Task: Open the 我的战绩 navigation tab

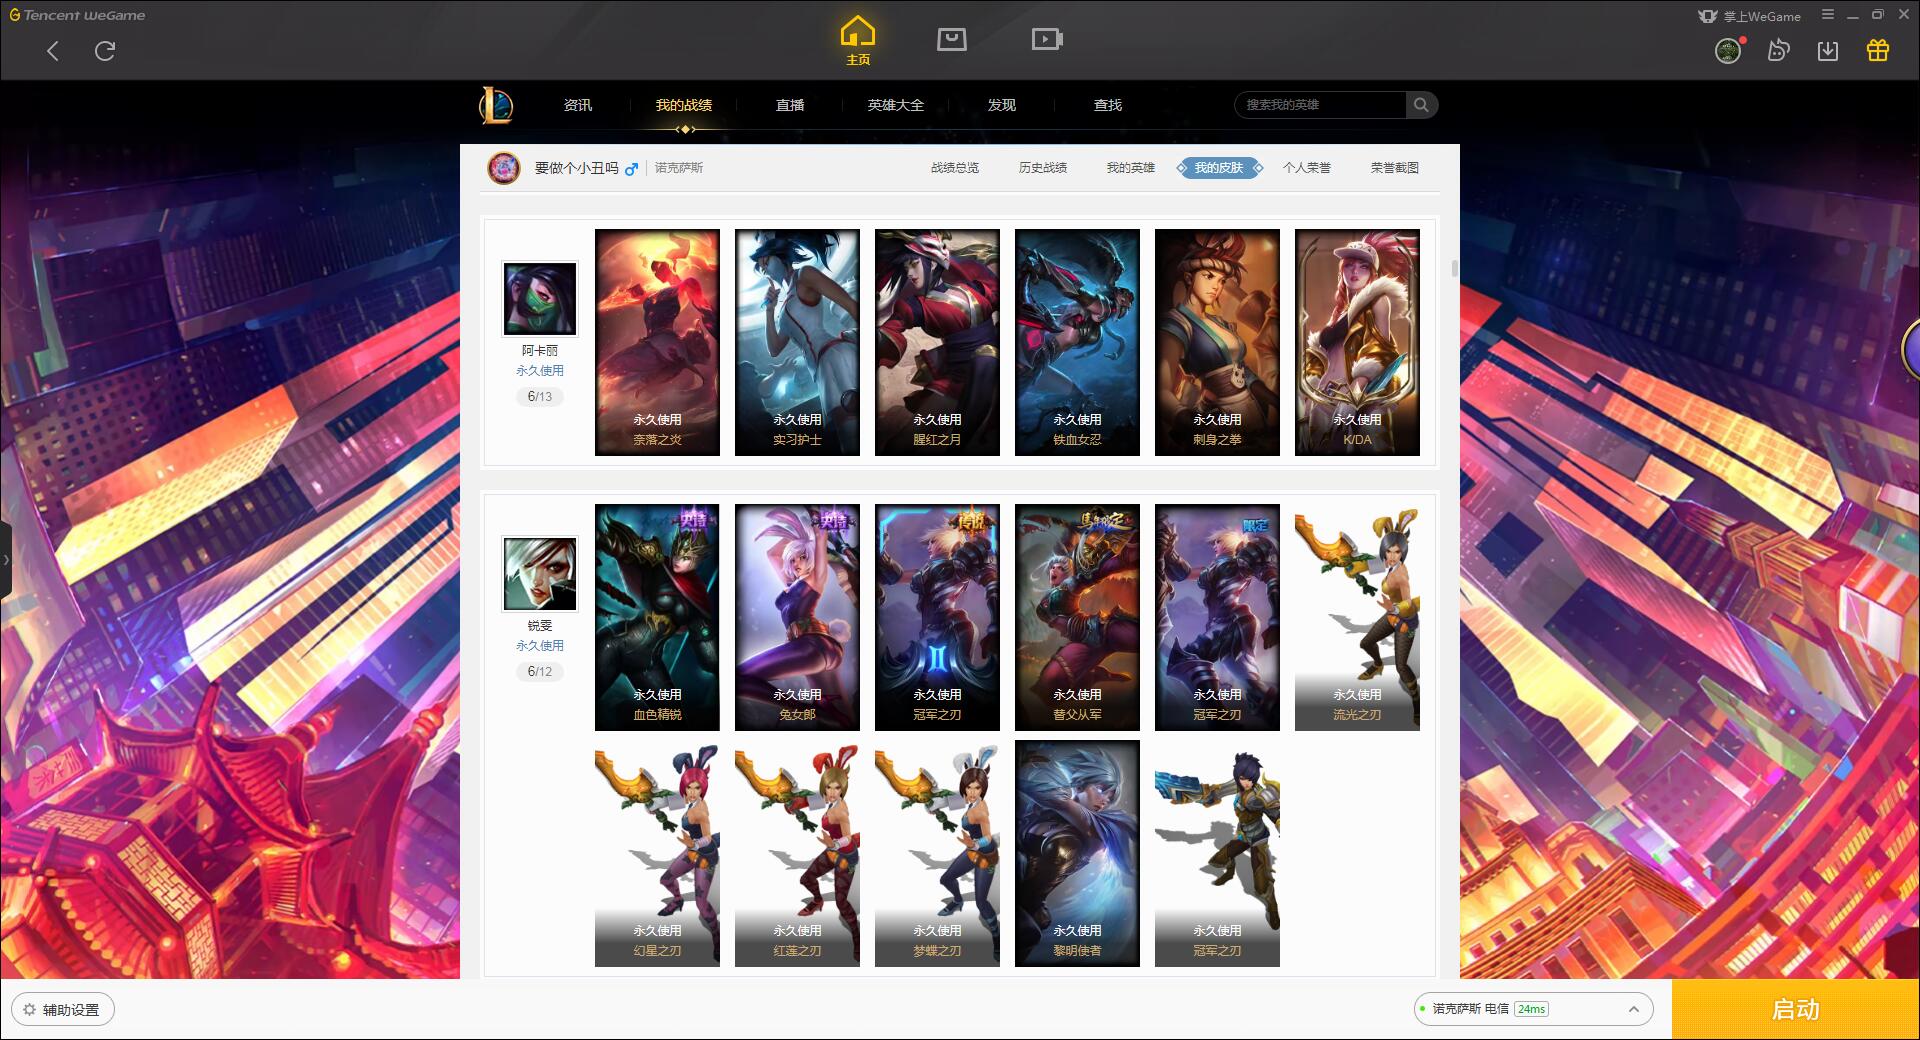Action: (x=684, y=105)
